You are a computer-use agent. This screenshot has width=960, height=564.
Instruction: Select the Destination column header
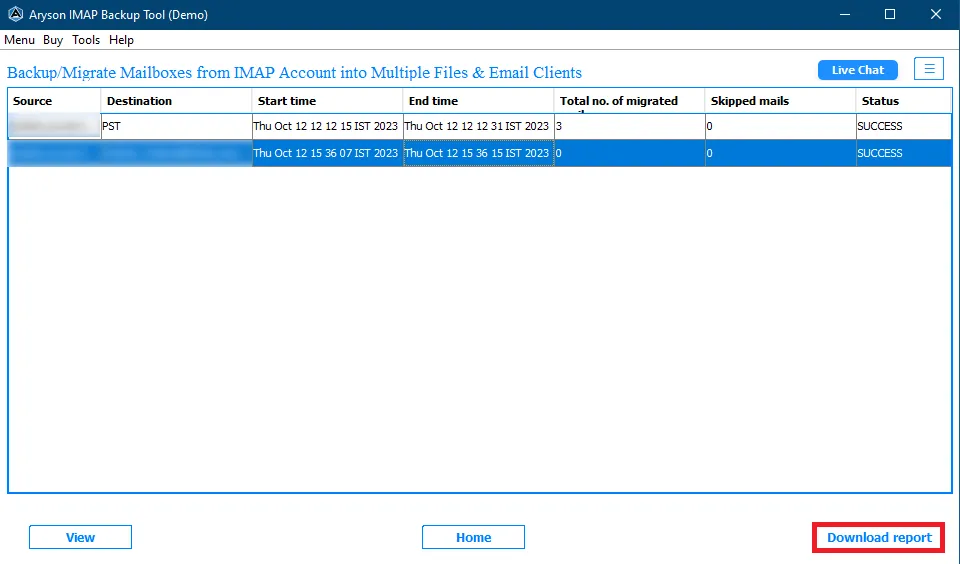(176, 101)
